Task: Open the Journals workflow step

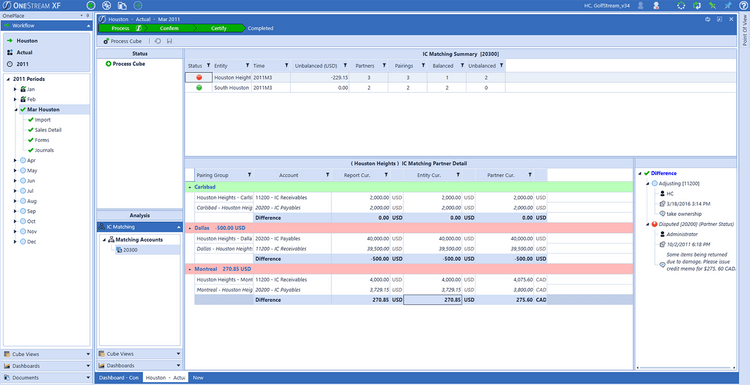Action: 44,150
